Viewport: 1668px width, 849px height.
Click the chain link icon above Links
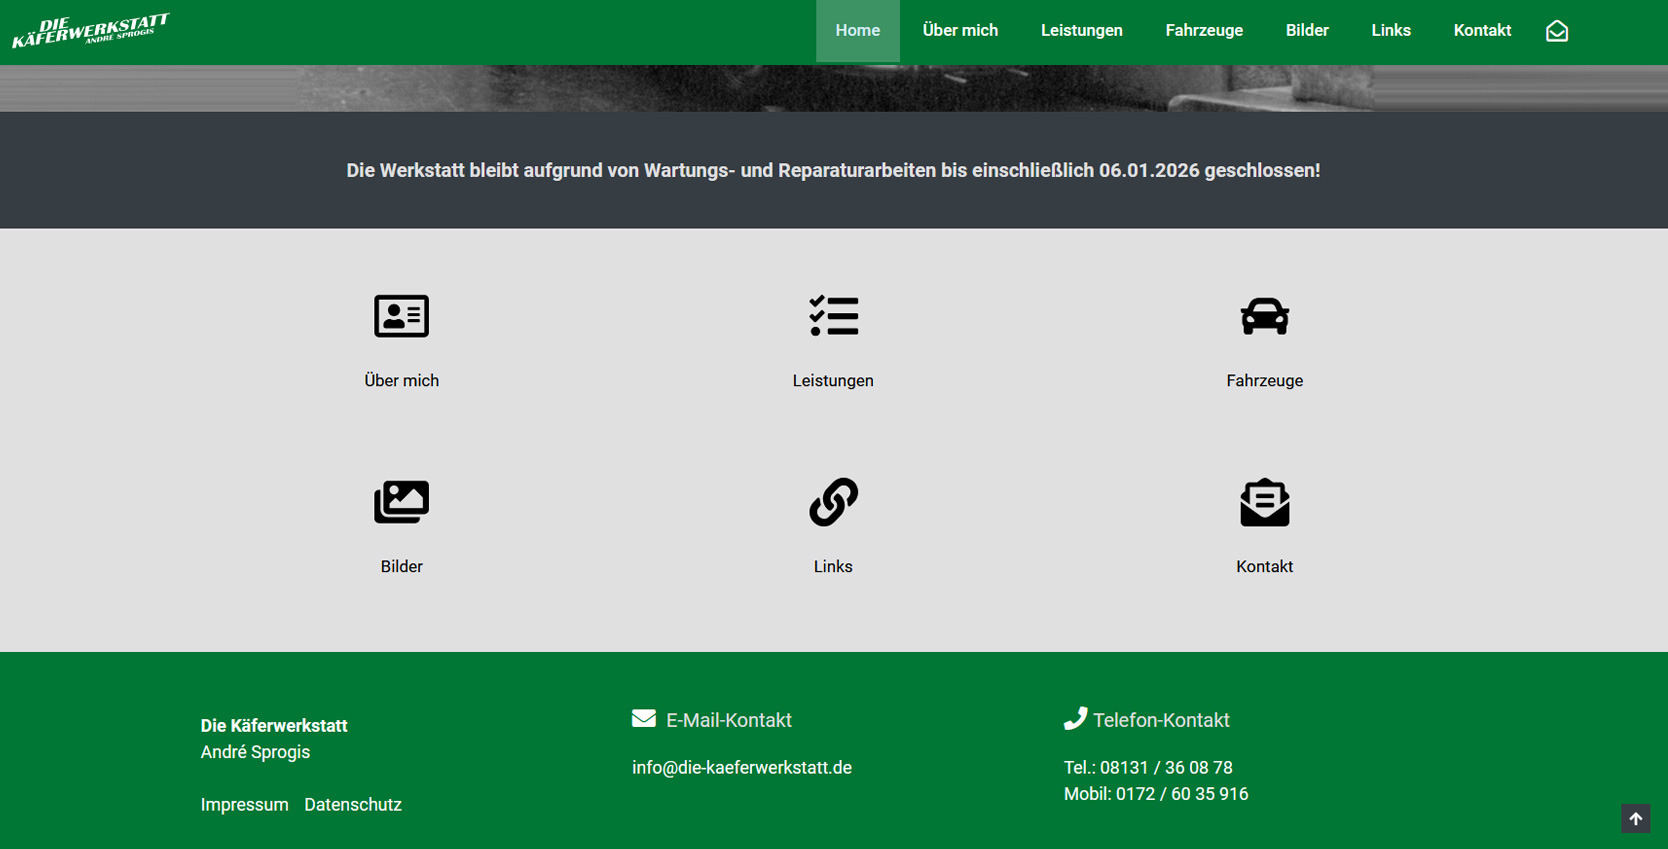[833, 502]
